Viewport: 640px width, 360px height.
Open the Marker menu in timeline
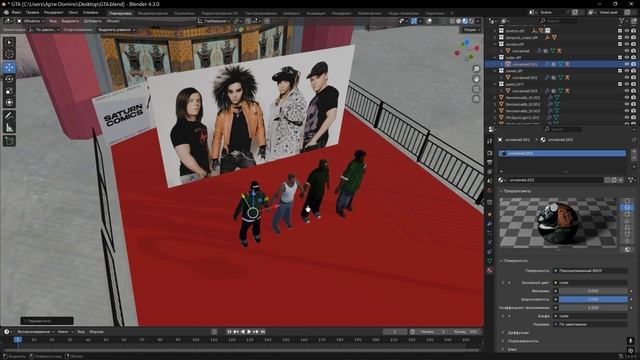pos(96,332)
